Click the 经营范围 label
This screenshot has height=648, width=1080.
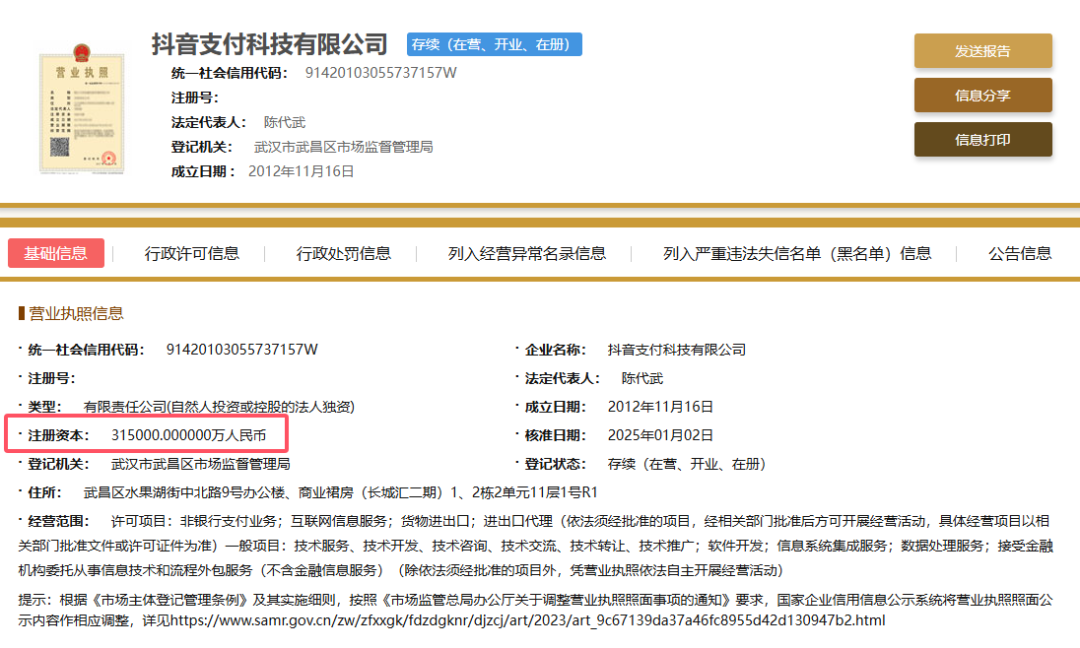59,521
